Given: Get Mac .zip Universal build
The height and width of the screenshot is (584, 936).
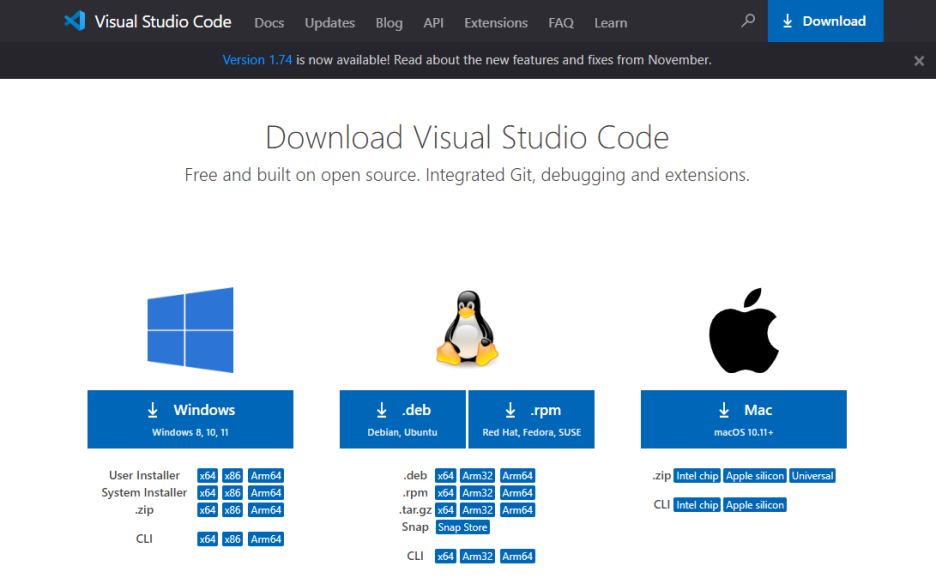Looking at the screenshot, I should coord(812,476).
